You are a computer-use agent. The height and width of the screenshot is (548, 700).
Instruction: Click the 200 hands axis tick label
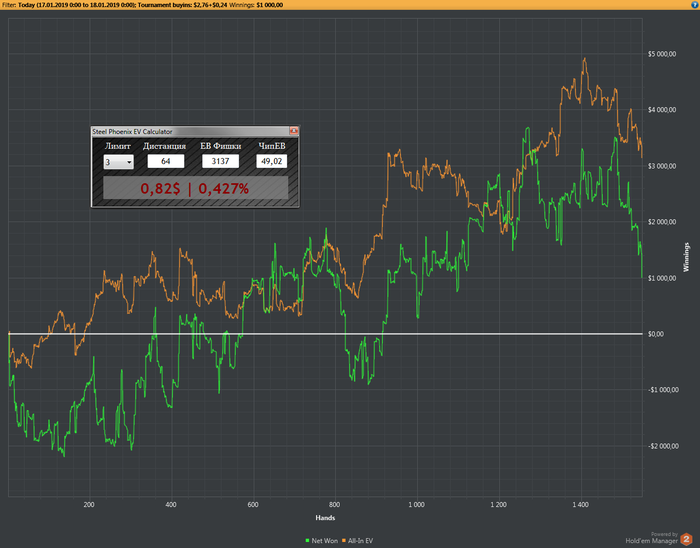89,504
